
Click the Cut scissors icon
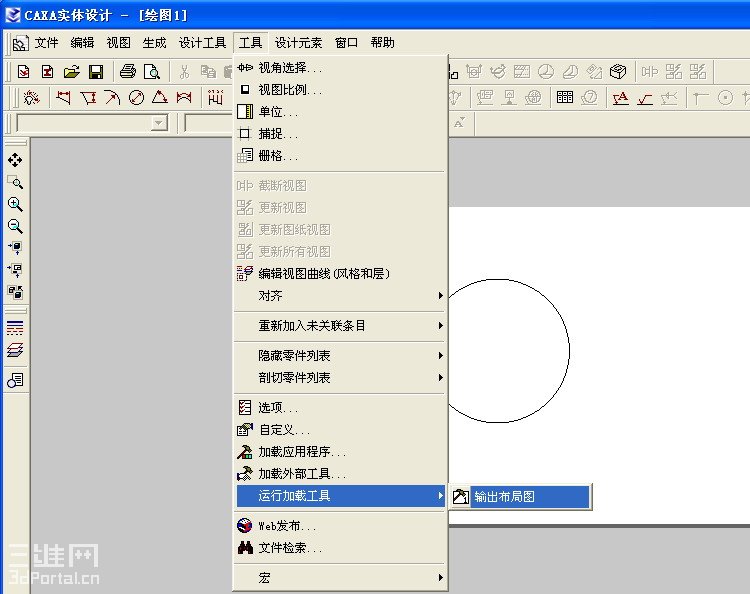click(184, 72)
